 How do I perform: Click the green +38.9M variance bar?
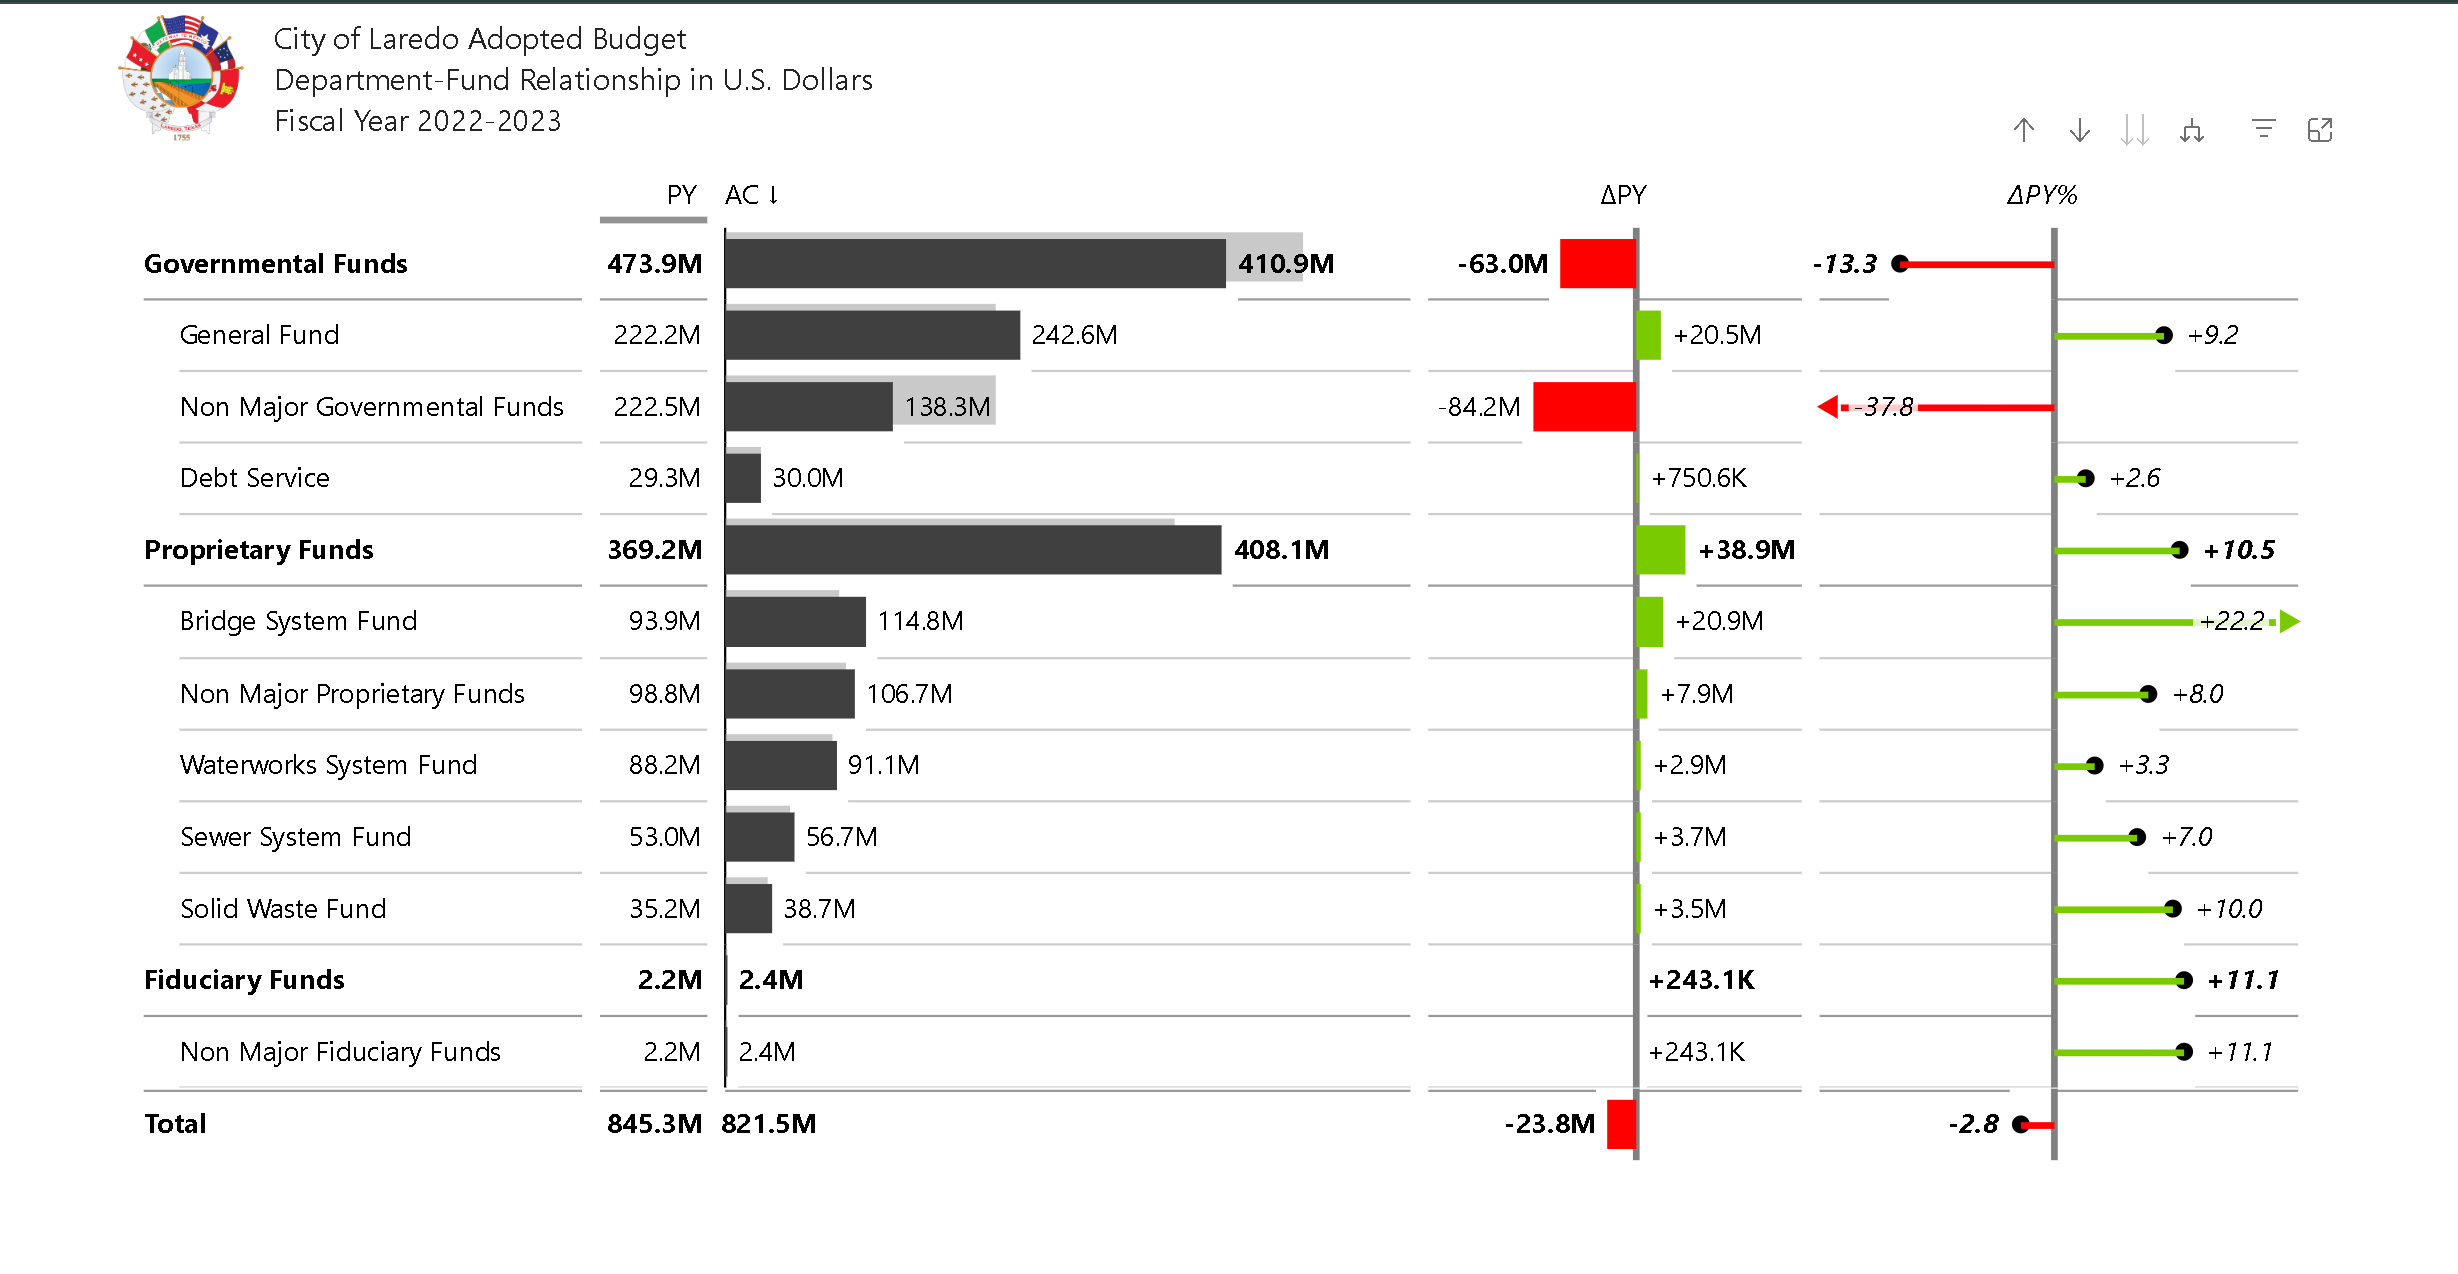[1661, 550]
